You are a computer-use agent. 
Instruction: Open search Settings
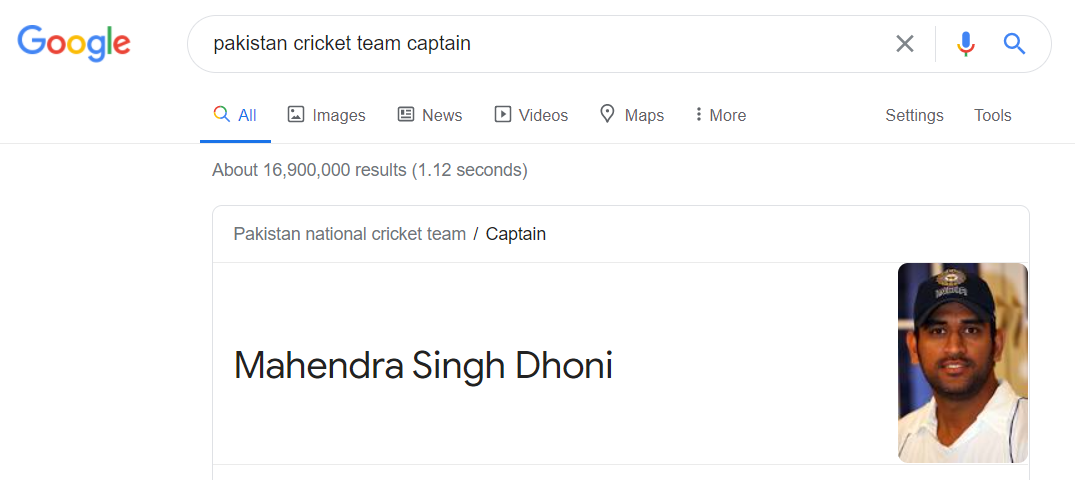click(x=914, y=115)
